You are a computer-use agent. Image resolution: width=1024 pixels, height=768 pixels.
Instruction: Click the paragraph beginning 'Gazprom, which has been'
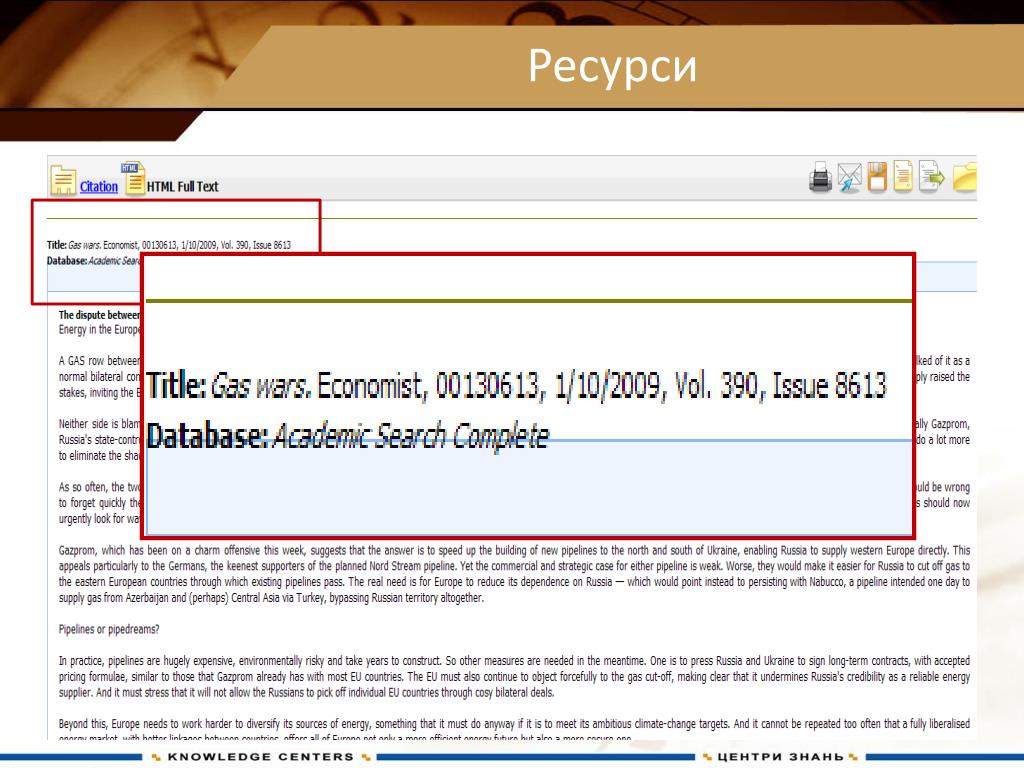(514, 574)
